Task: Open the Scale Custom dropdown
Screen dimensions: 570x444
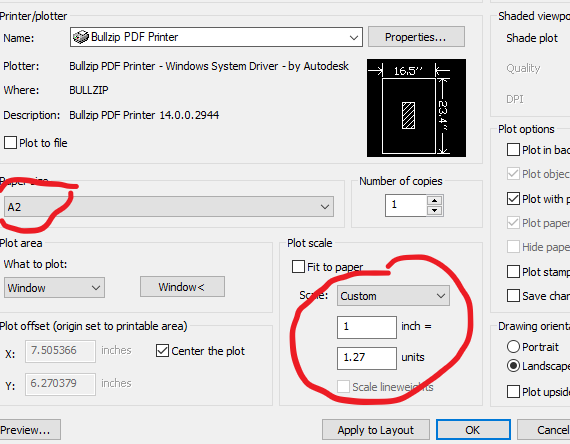Action: tap(393, 296)
